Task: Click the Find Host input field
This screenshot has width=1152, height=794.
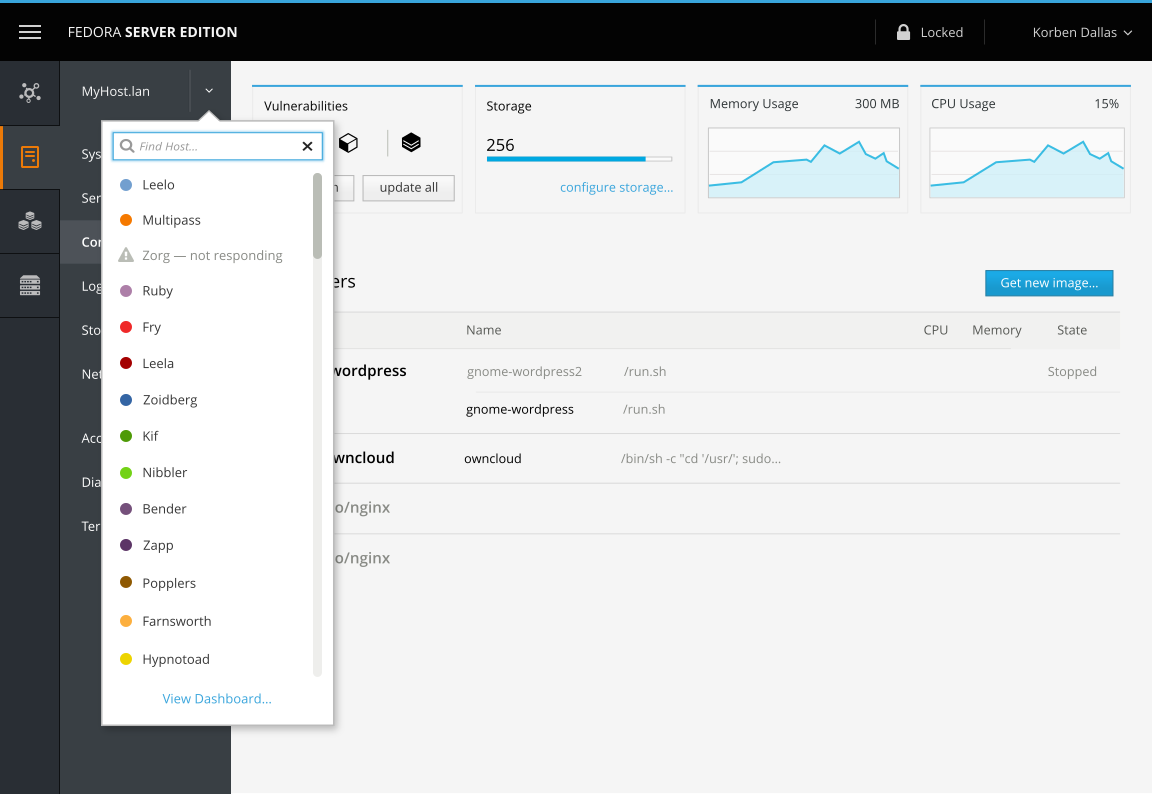Action: tap(217, 146)
